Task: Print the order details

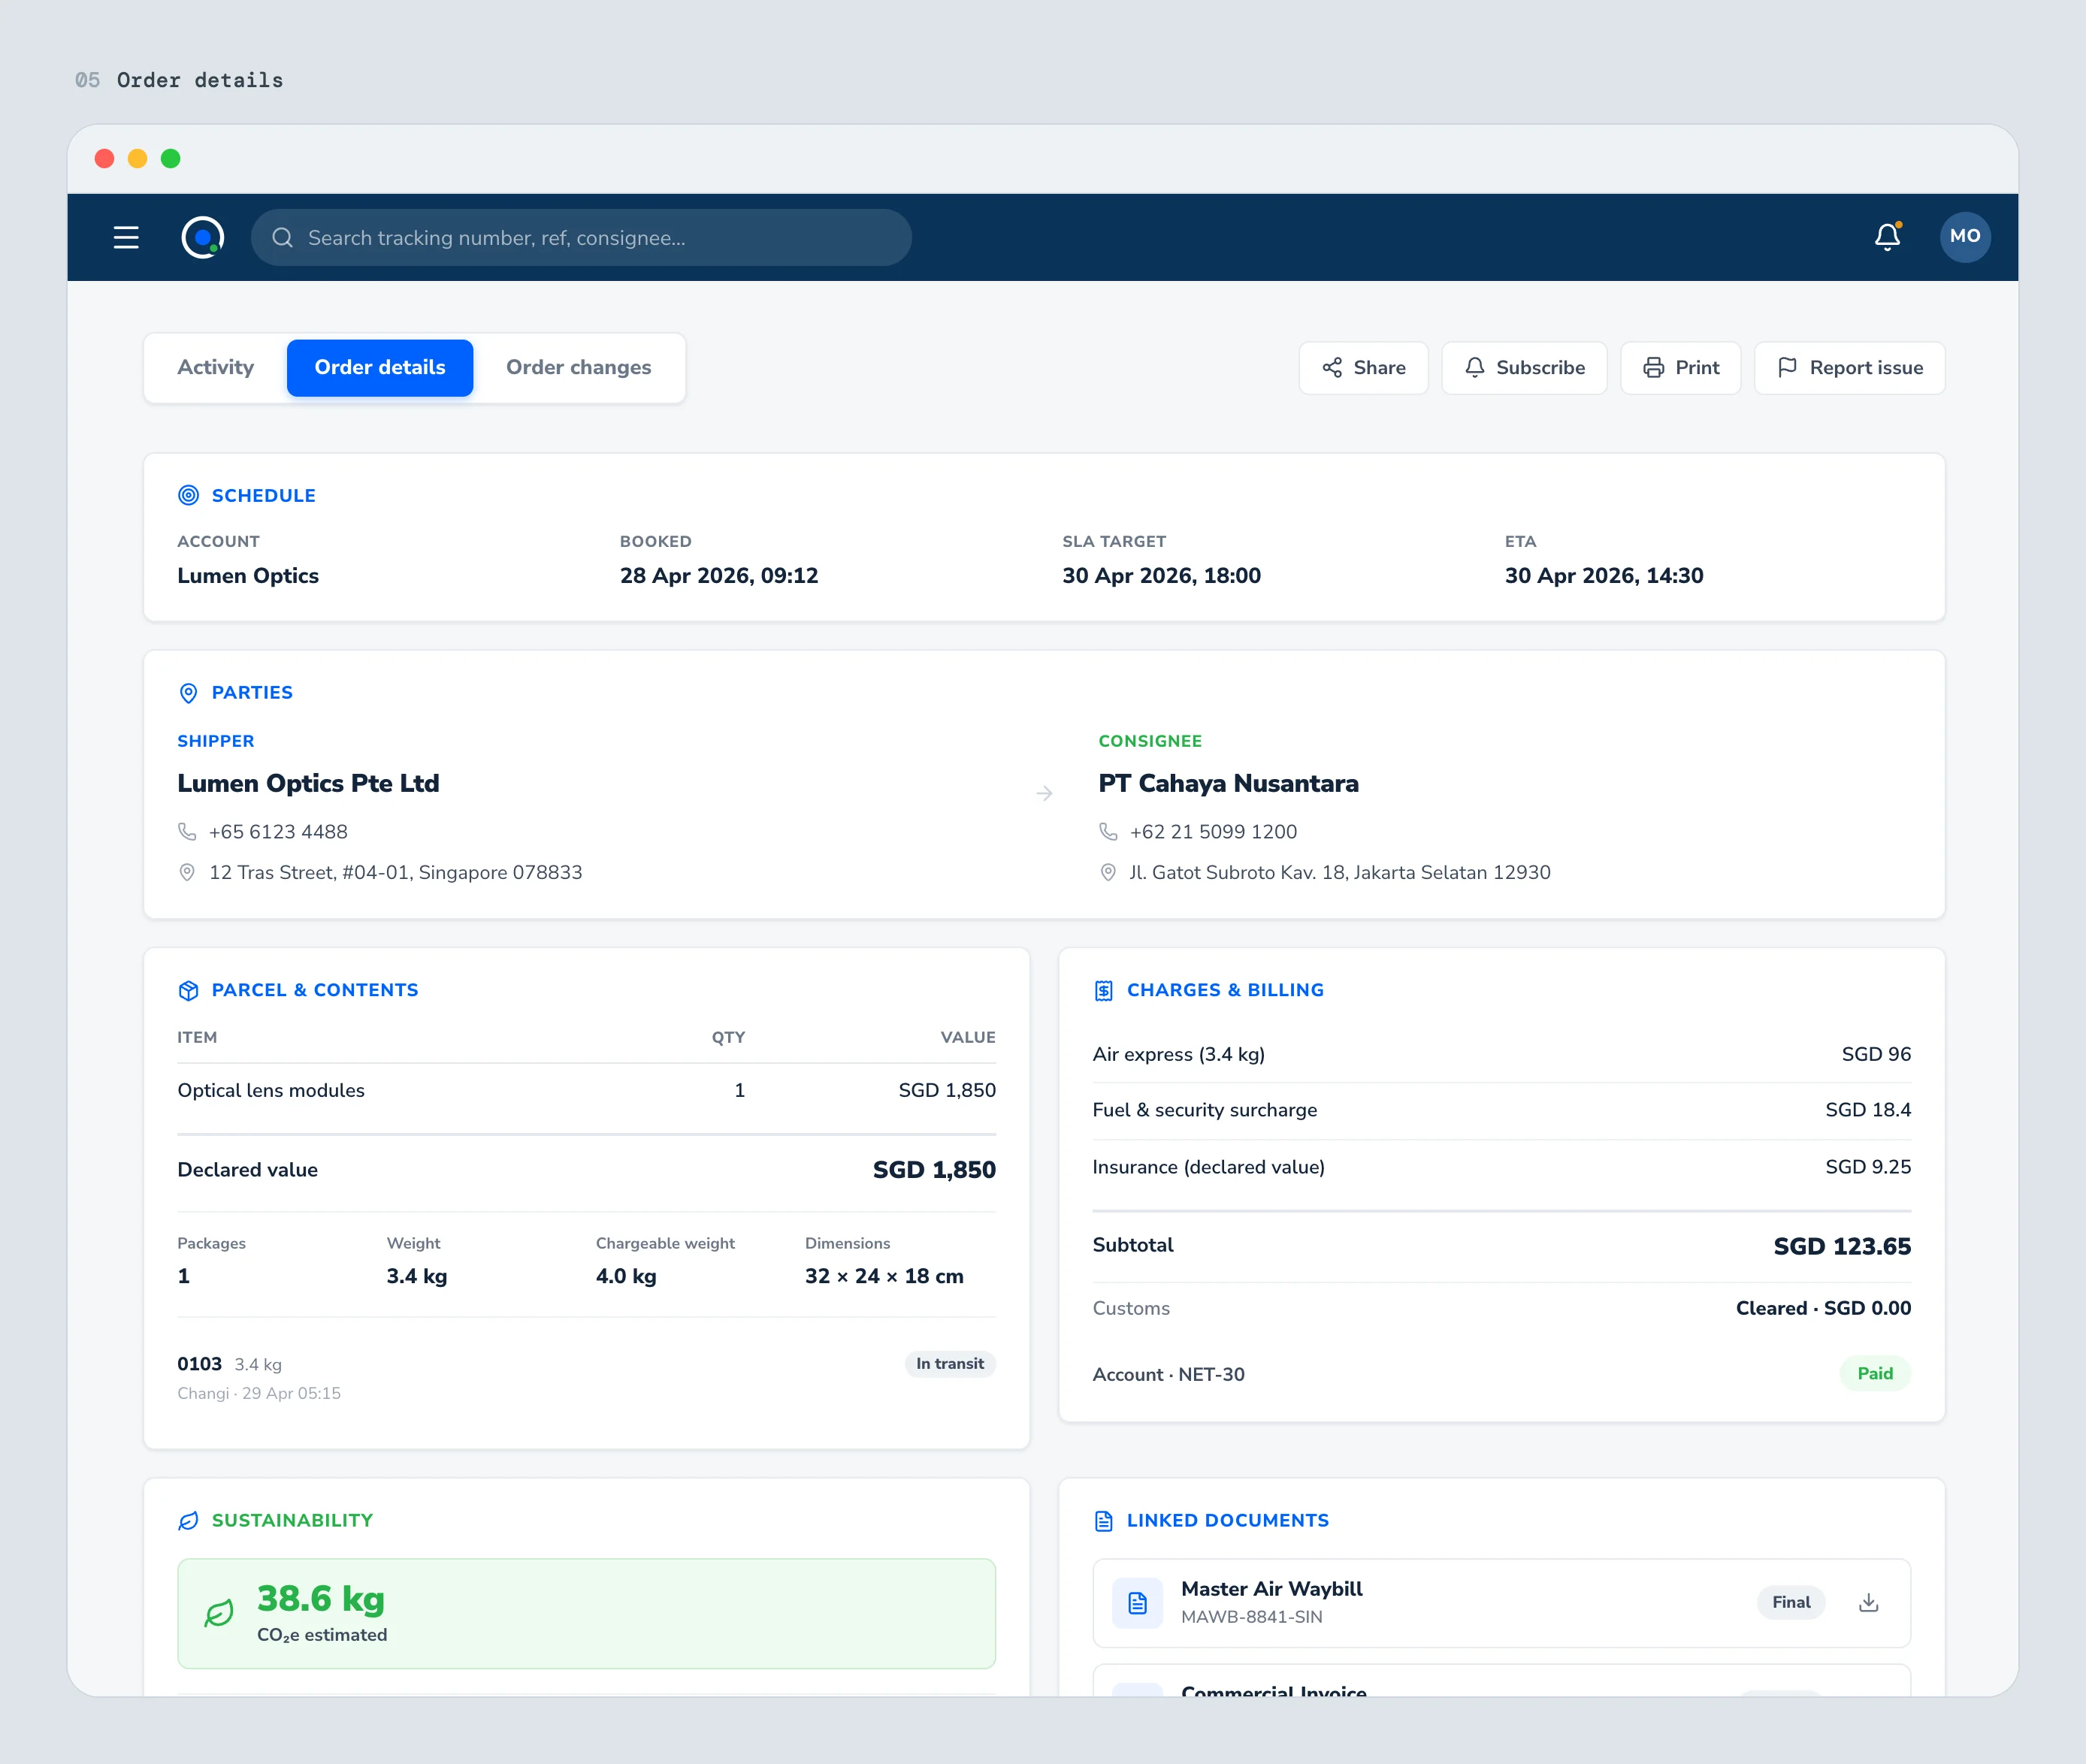Action: click(1680, 368)
